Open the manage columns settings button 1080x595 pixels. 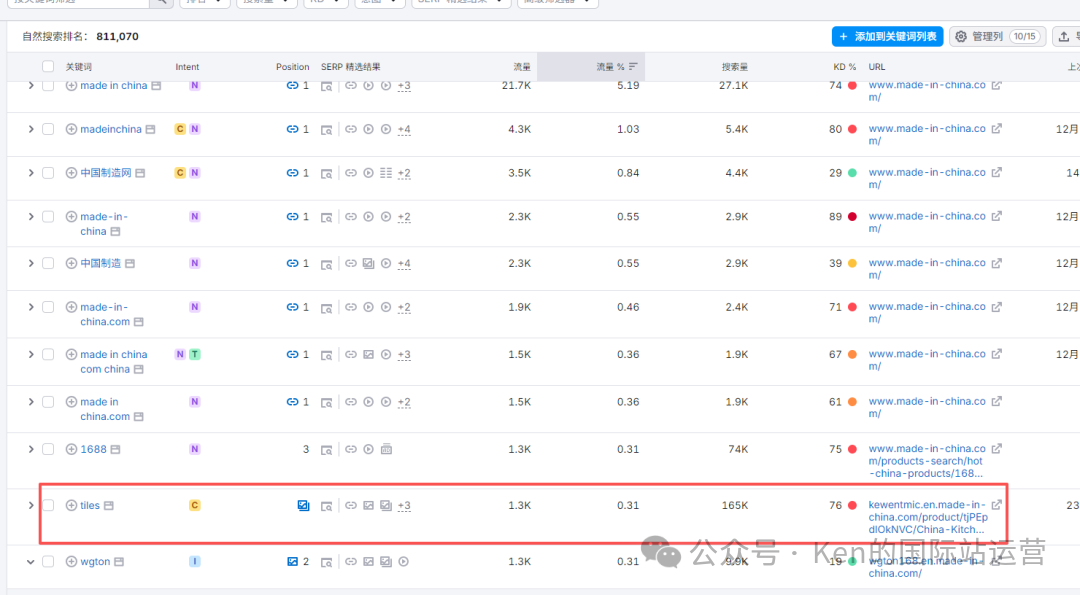[x=997, y=36]
